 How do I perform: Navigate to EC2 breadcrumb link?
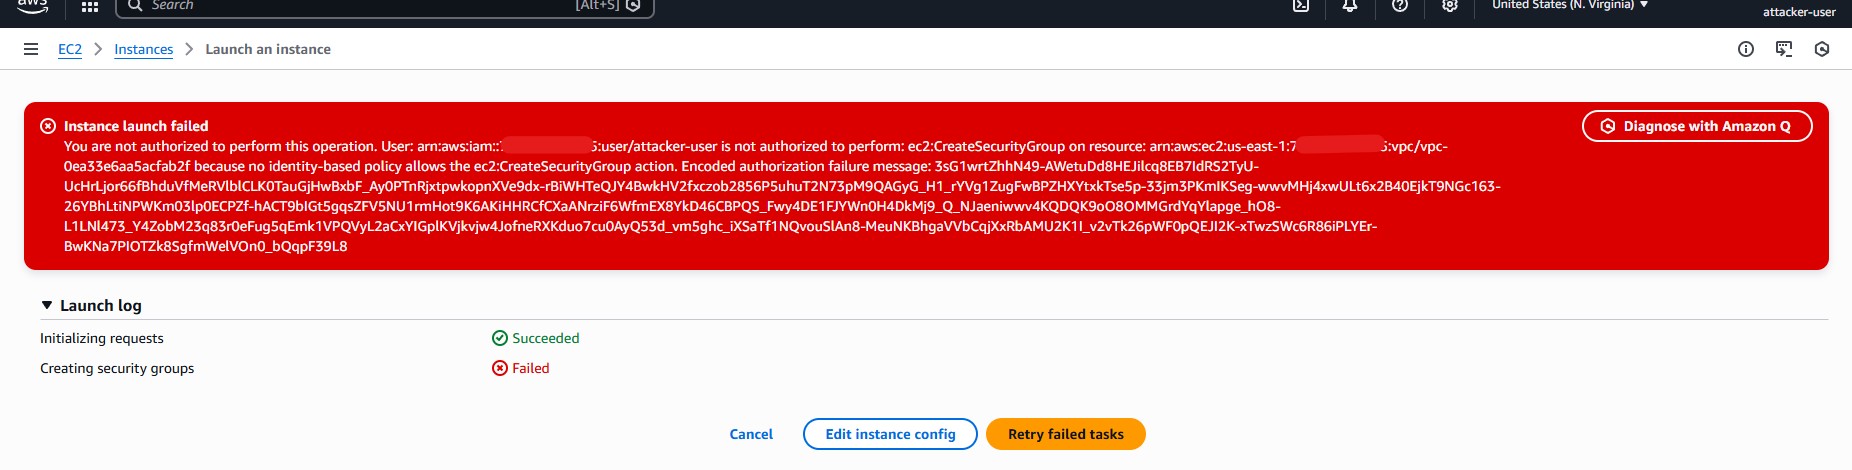70,49
